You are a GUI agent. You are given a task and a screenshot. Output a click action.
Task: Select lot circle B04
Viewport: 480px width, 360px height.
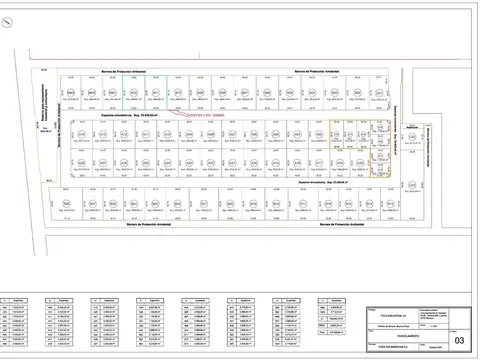pos(312,92)
